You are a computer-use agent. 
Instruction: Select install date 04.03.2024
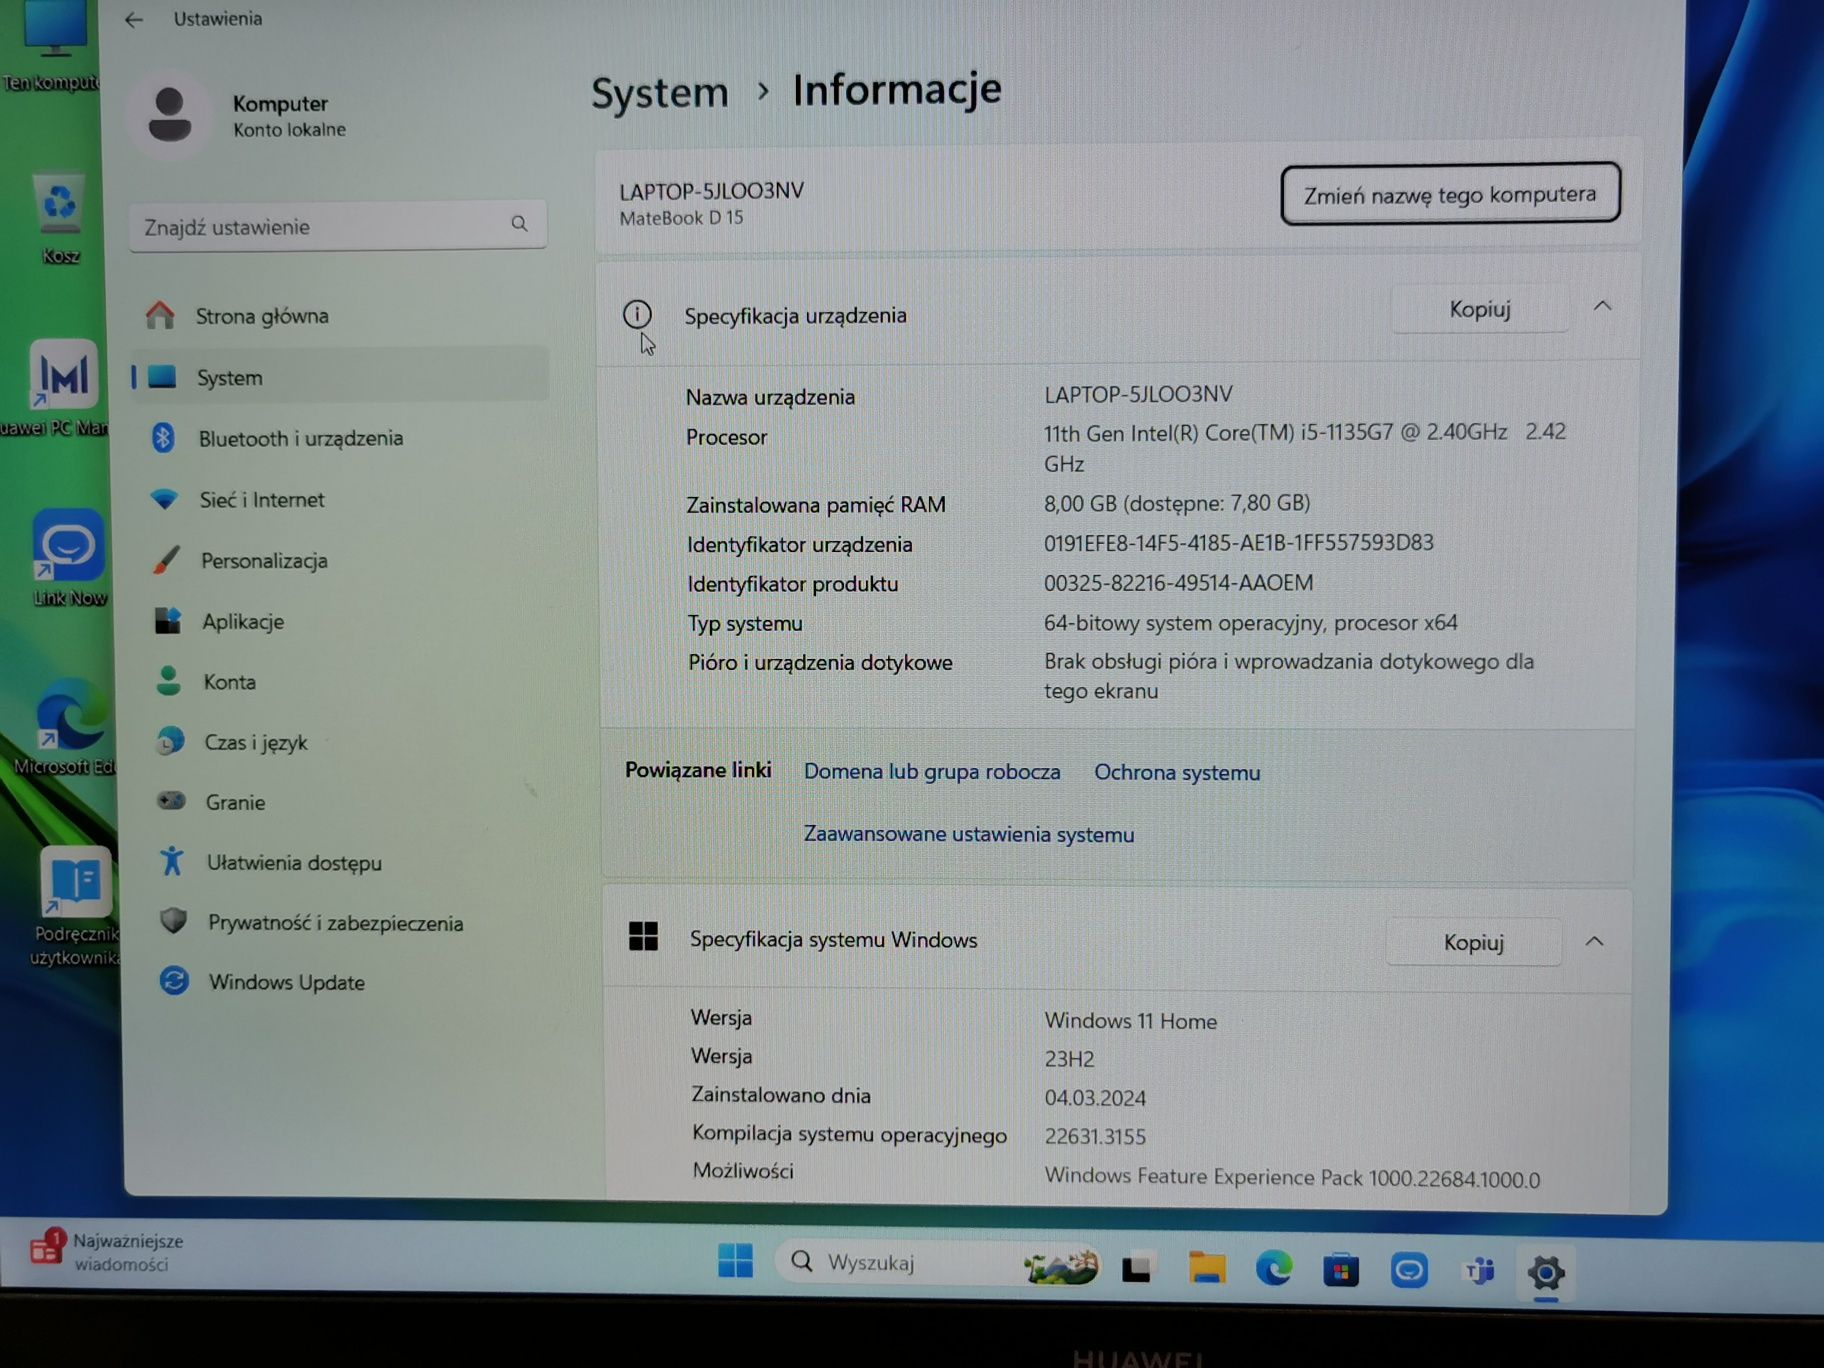1096,1098
